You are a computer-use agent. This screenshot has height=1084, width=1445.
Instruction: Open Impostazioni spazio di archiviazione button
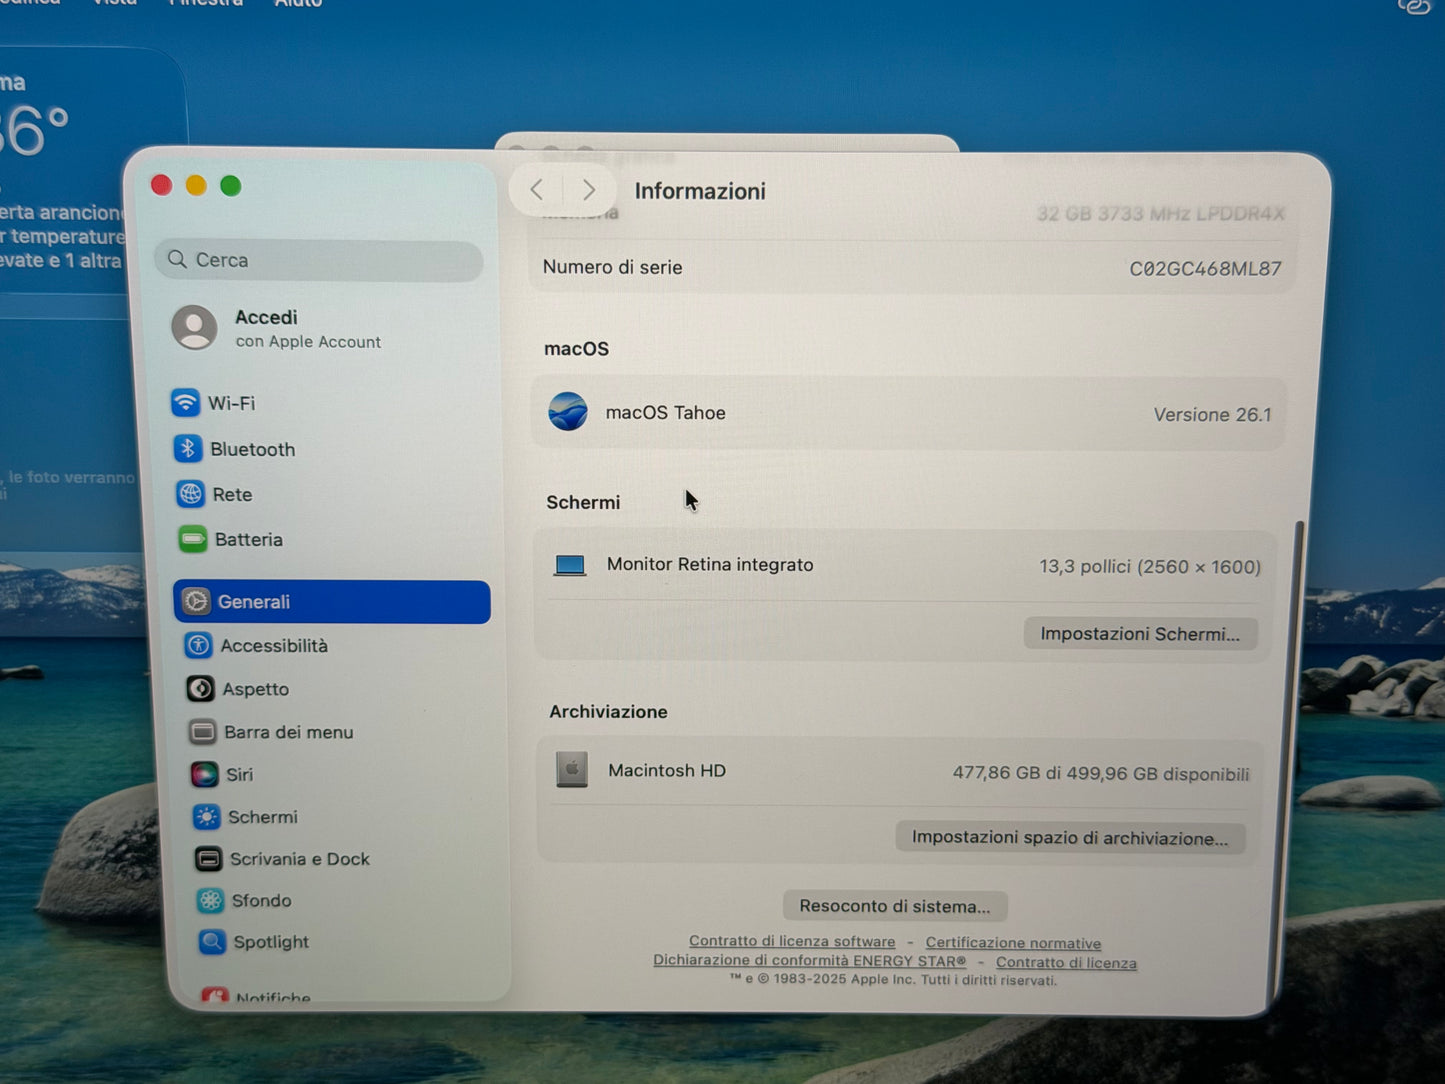(x=1070, y=838)
